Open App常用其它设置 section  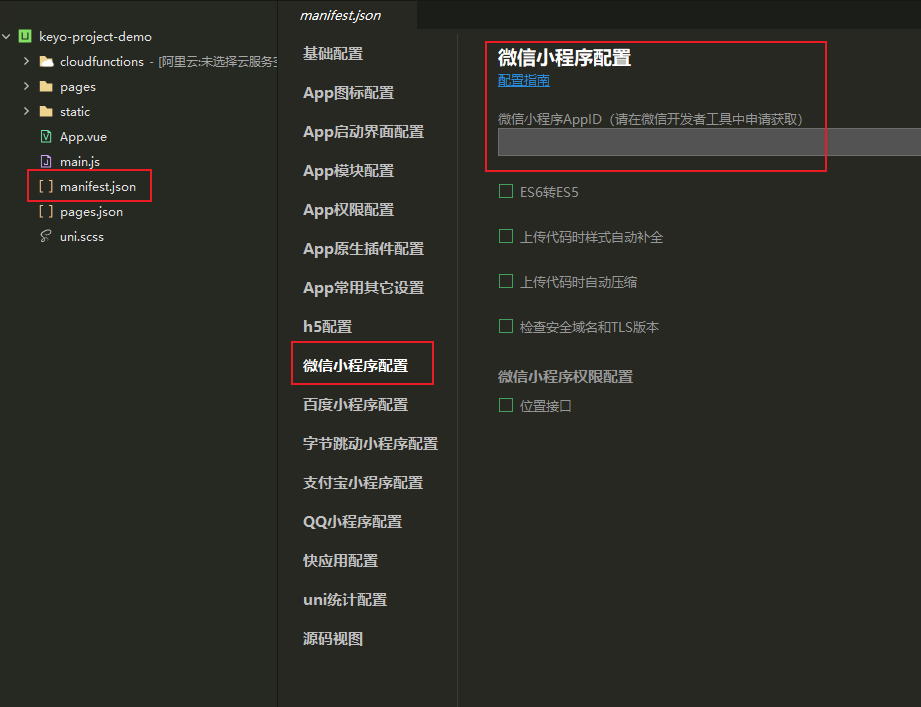[x=364, y=288]
